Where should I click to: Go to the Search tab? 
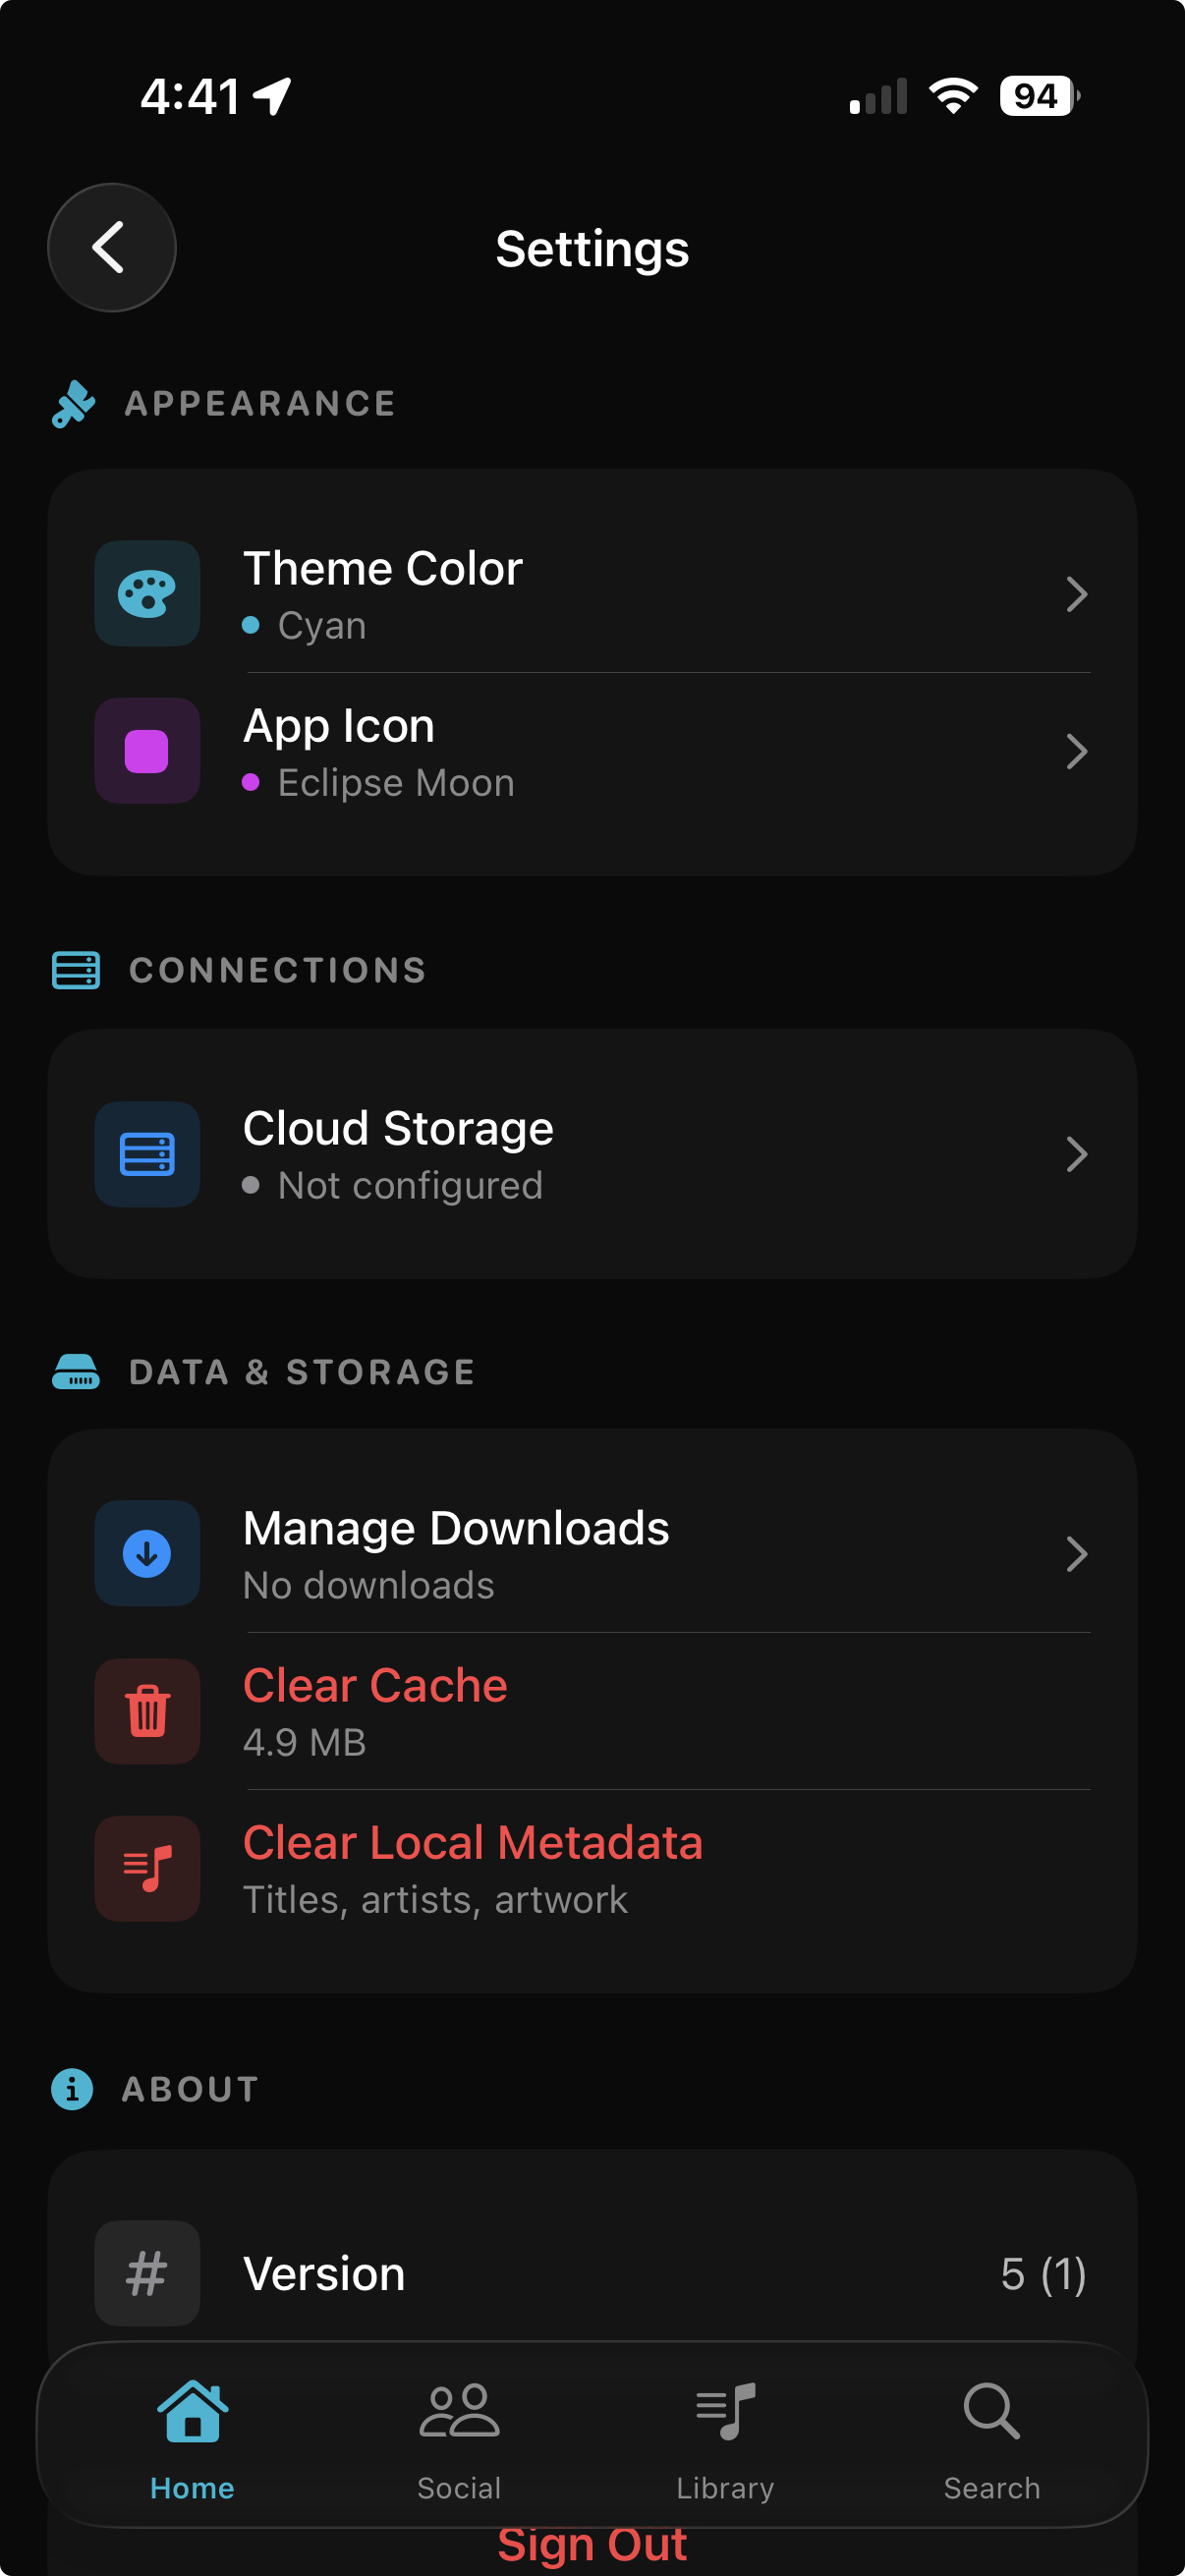click(992, 2436)
